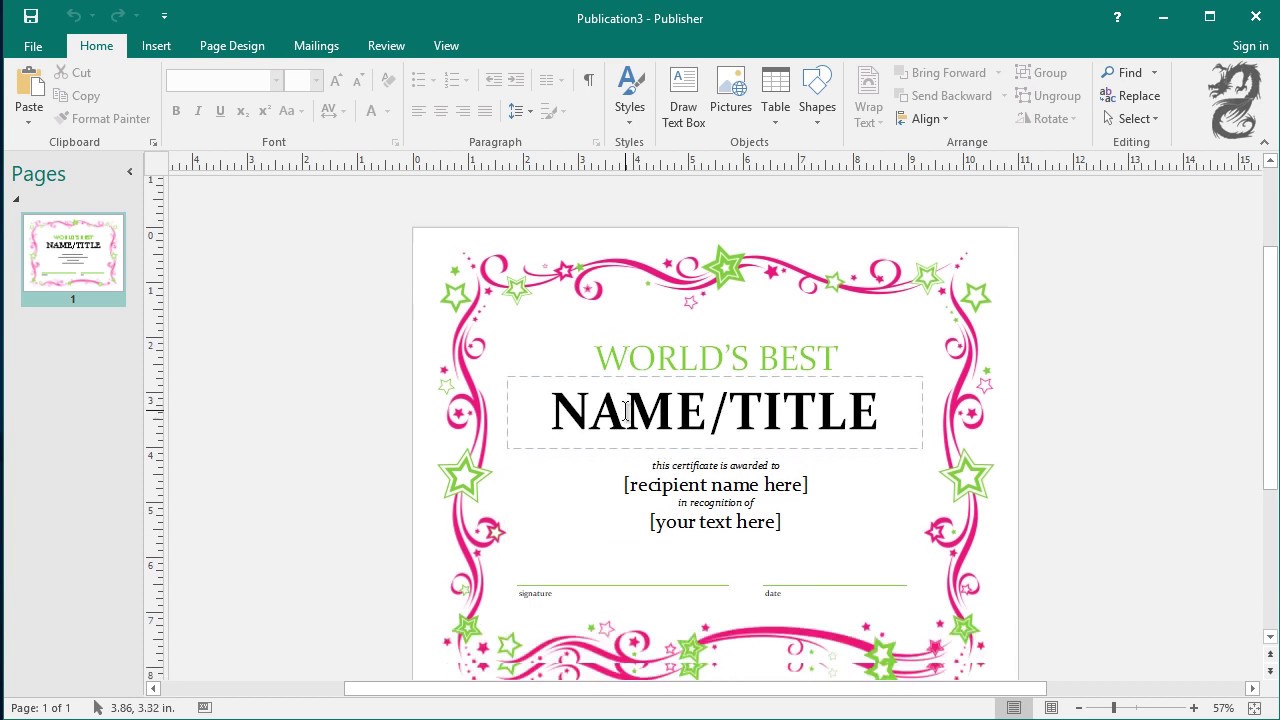The height and width of the screenshot is (720, 1280).
Task: Expand the Shapes gallery dropdown
Action: tap(817, 123)
